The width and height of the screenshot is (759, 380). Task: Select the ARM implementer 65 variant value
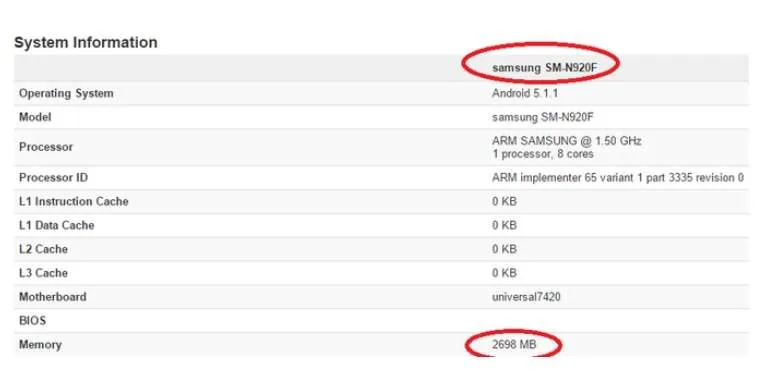click(618, 178)
